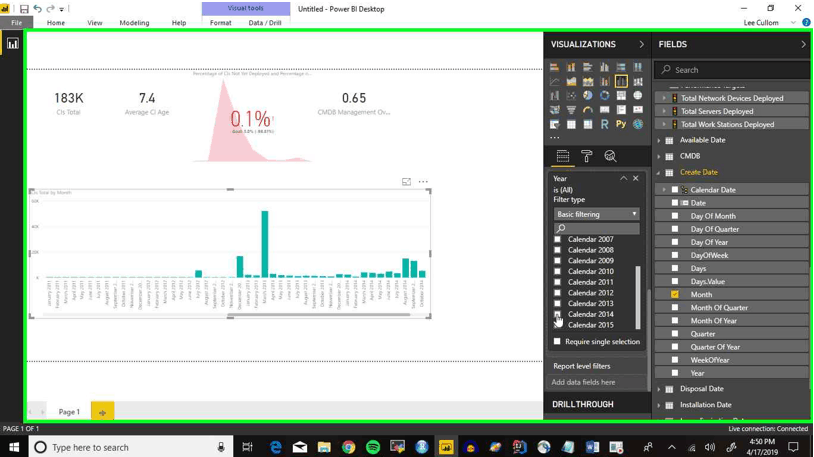This screenshot has height=457, width=814.
Task: Remove the Year filter with X
Action: (635, 178)
